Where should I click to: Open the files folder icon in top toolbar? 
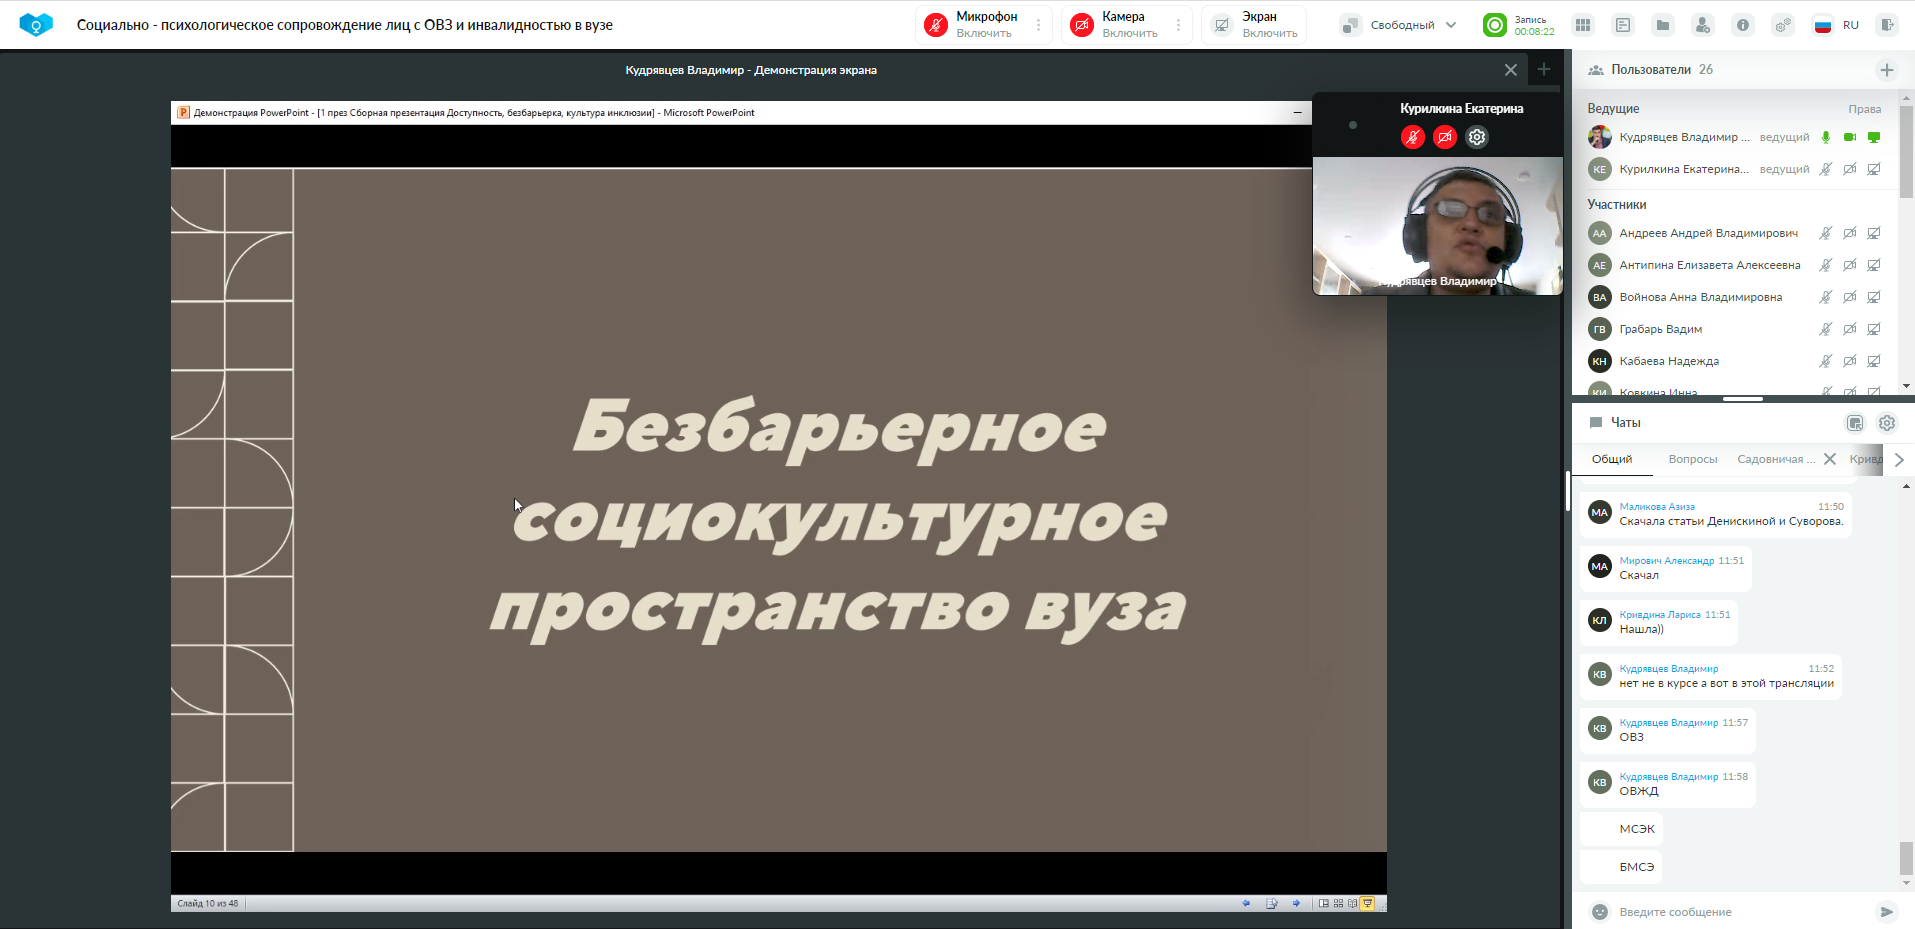(x=1663, y=25)
